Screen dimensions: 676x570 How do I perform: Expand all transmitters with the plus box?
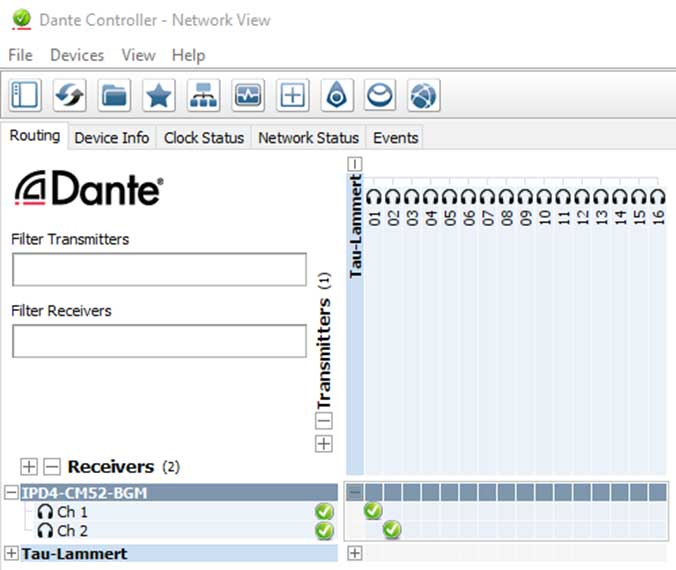point(324,444)
